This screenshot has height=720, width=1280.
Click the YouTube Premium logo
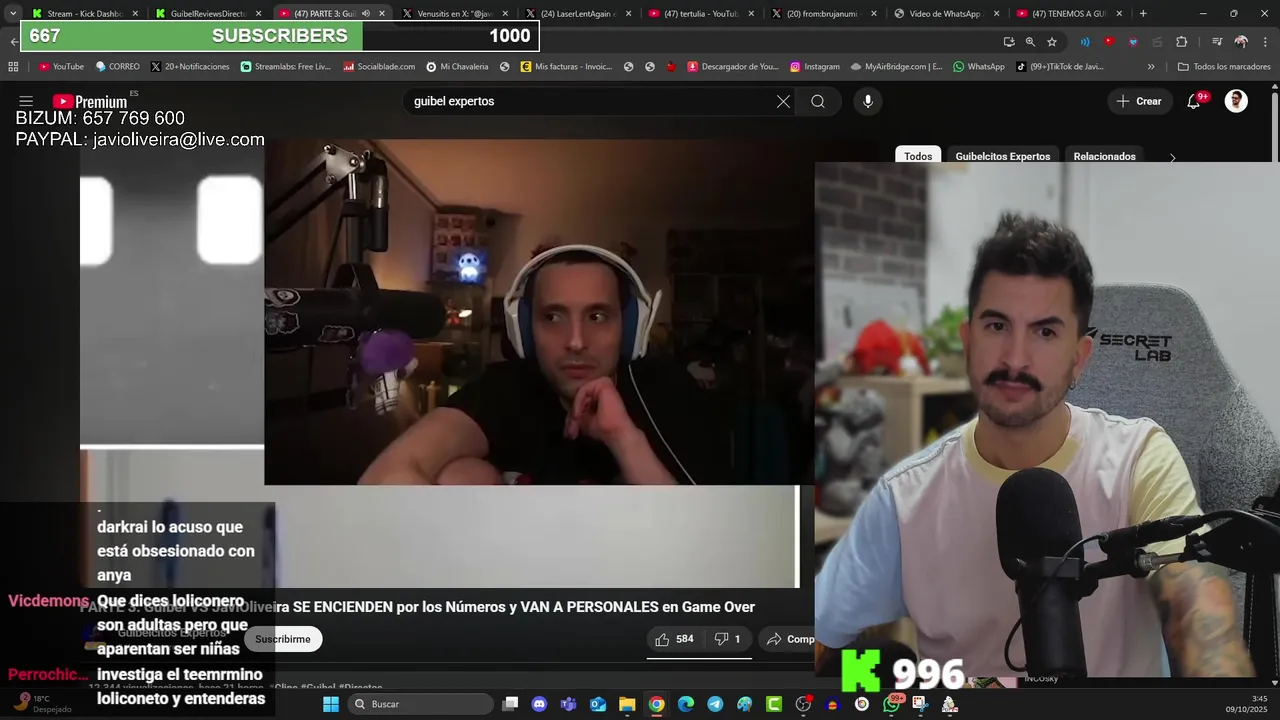click(x=90, y=101)
